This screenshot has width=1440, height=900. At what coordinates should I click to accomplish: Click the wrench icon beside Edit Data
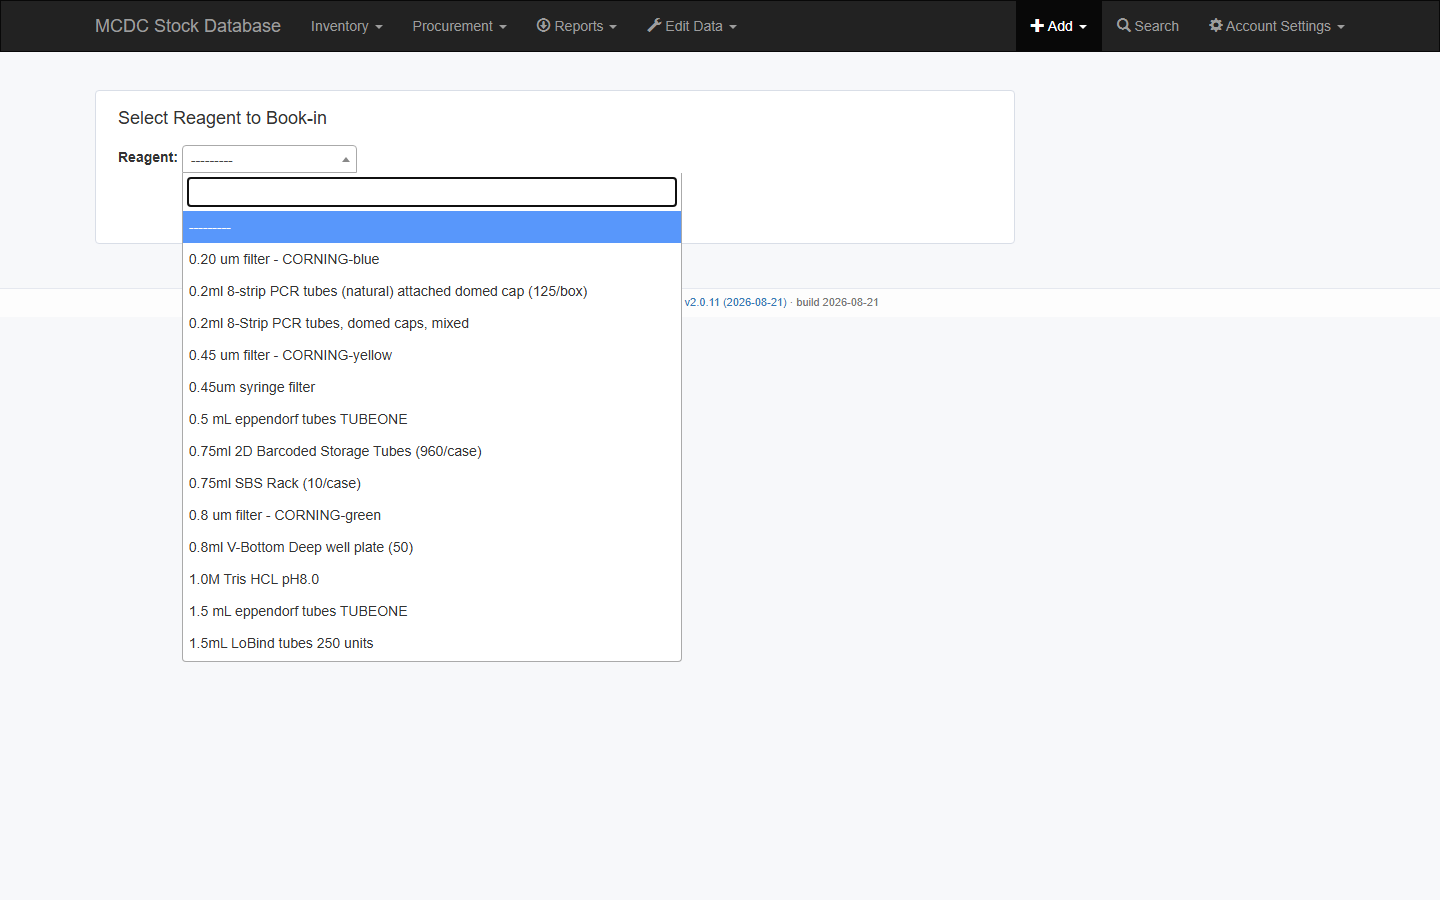(x=654, y=25)
